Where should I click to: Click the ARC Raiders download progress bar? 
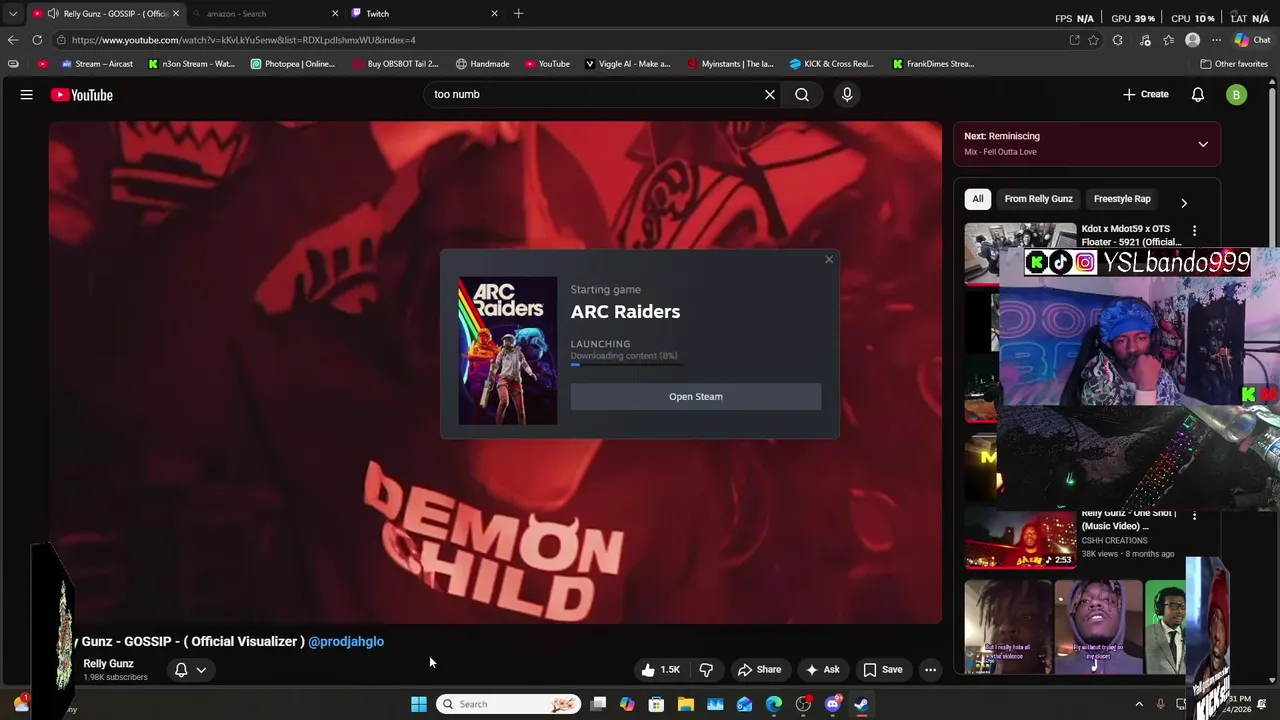point(628,365)
